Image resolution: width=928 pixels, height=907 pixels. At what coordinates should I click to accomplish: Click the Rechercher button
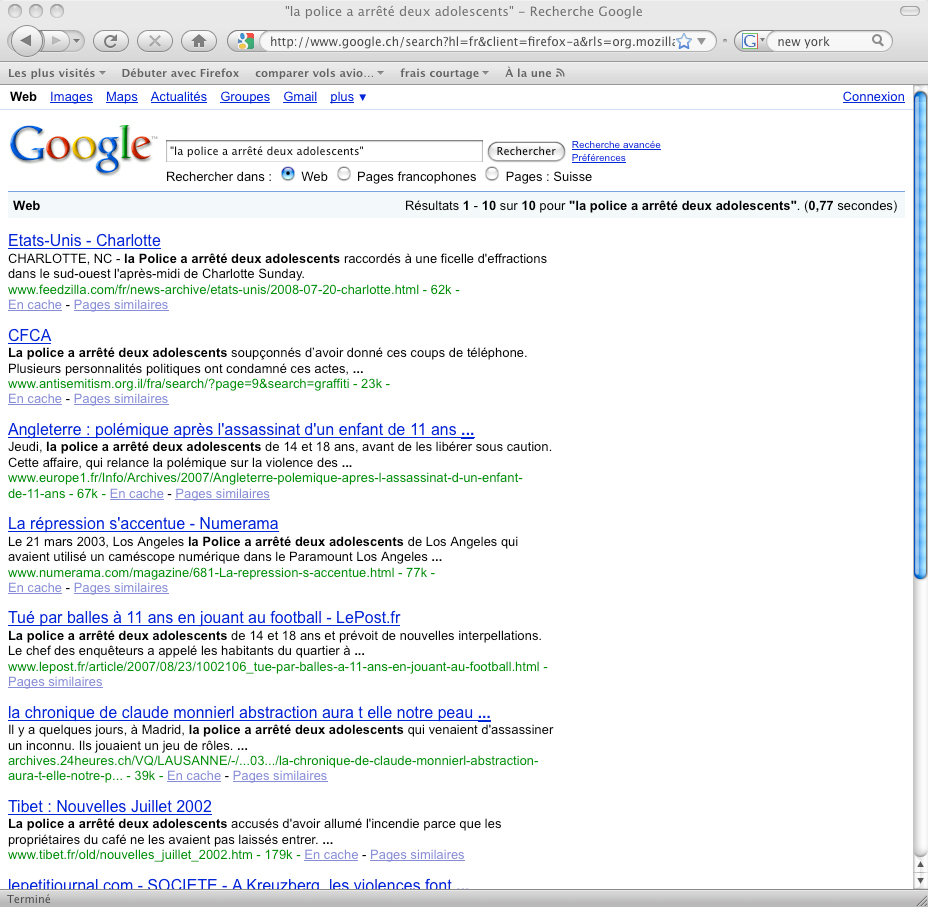526,151
